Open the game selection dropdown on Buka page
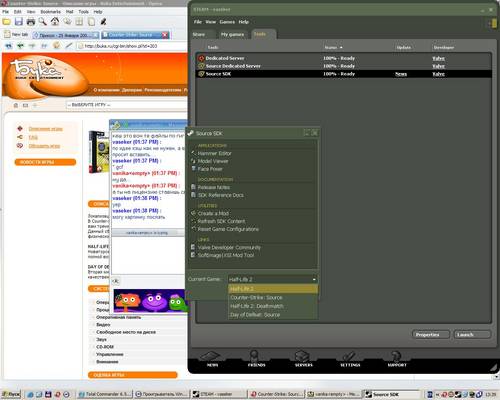The width and height of the screenshot is (500, 400). click(127, 105)
